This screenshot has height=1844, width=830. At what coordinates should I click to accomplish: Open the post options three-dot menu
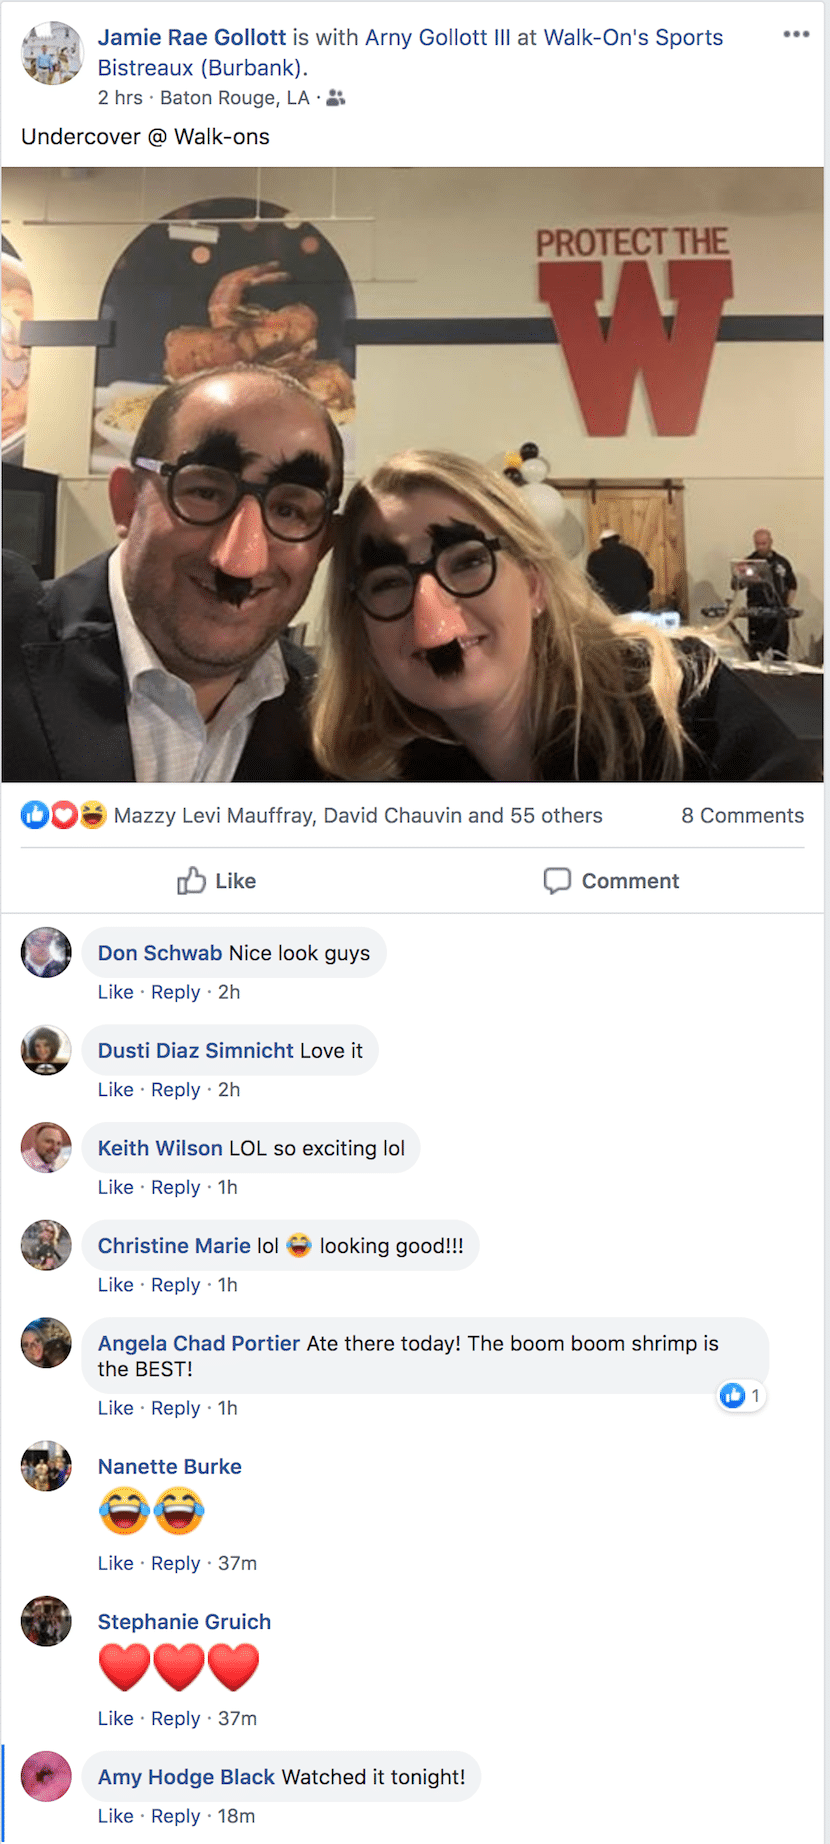796,34
